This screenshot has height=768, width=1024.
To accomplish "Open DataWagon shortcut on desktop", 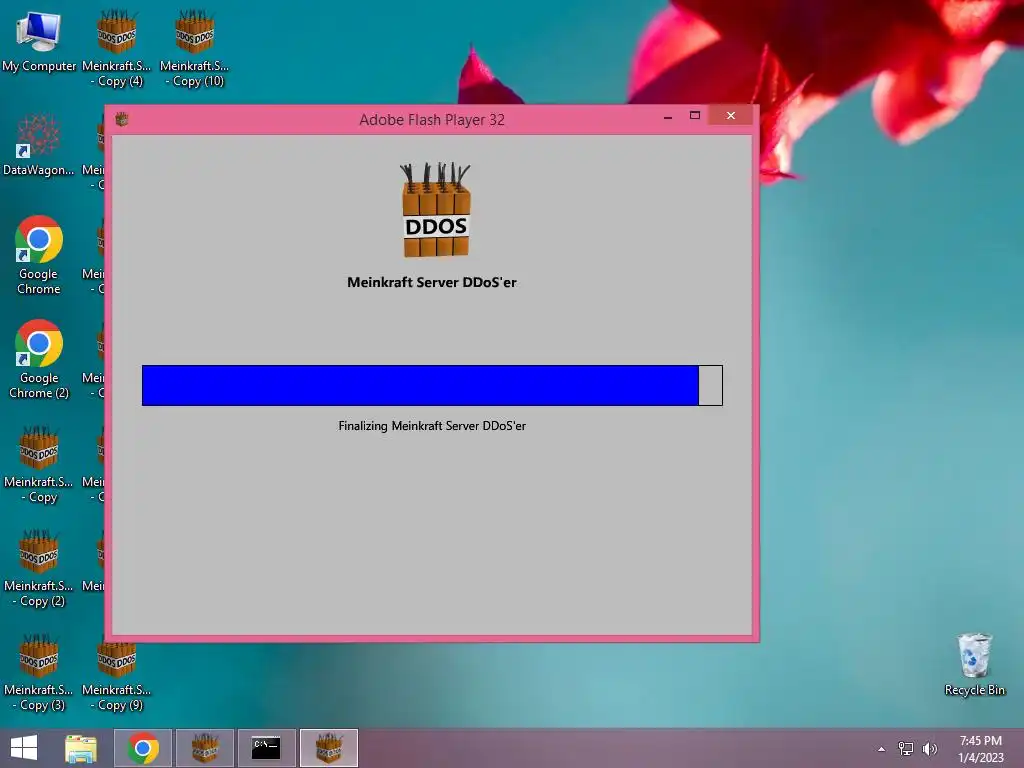I will (39, 145).
